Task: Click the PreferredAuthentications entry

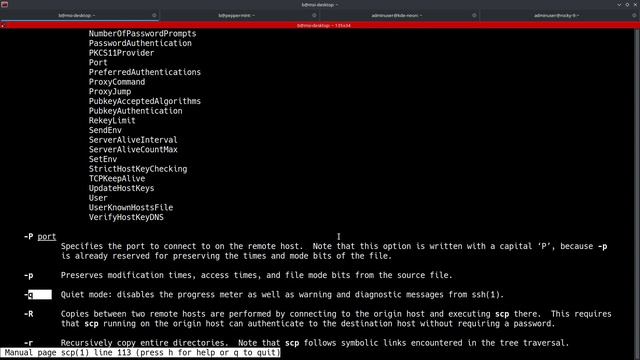Action: (x=144, y=72)
